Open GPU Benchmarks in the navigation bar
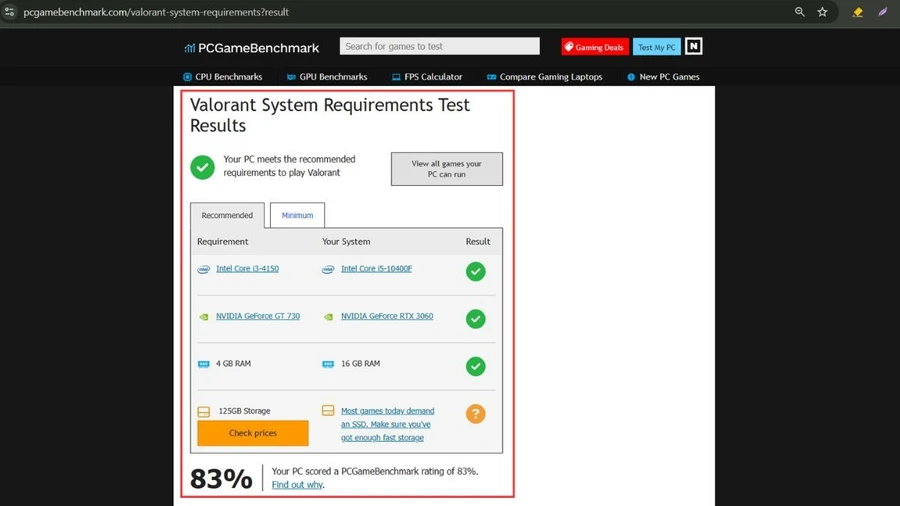The height and width of the screenshot is (506, 900). tap(327, 77)
